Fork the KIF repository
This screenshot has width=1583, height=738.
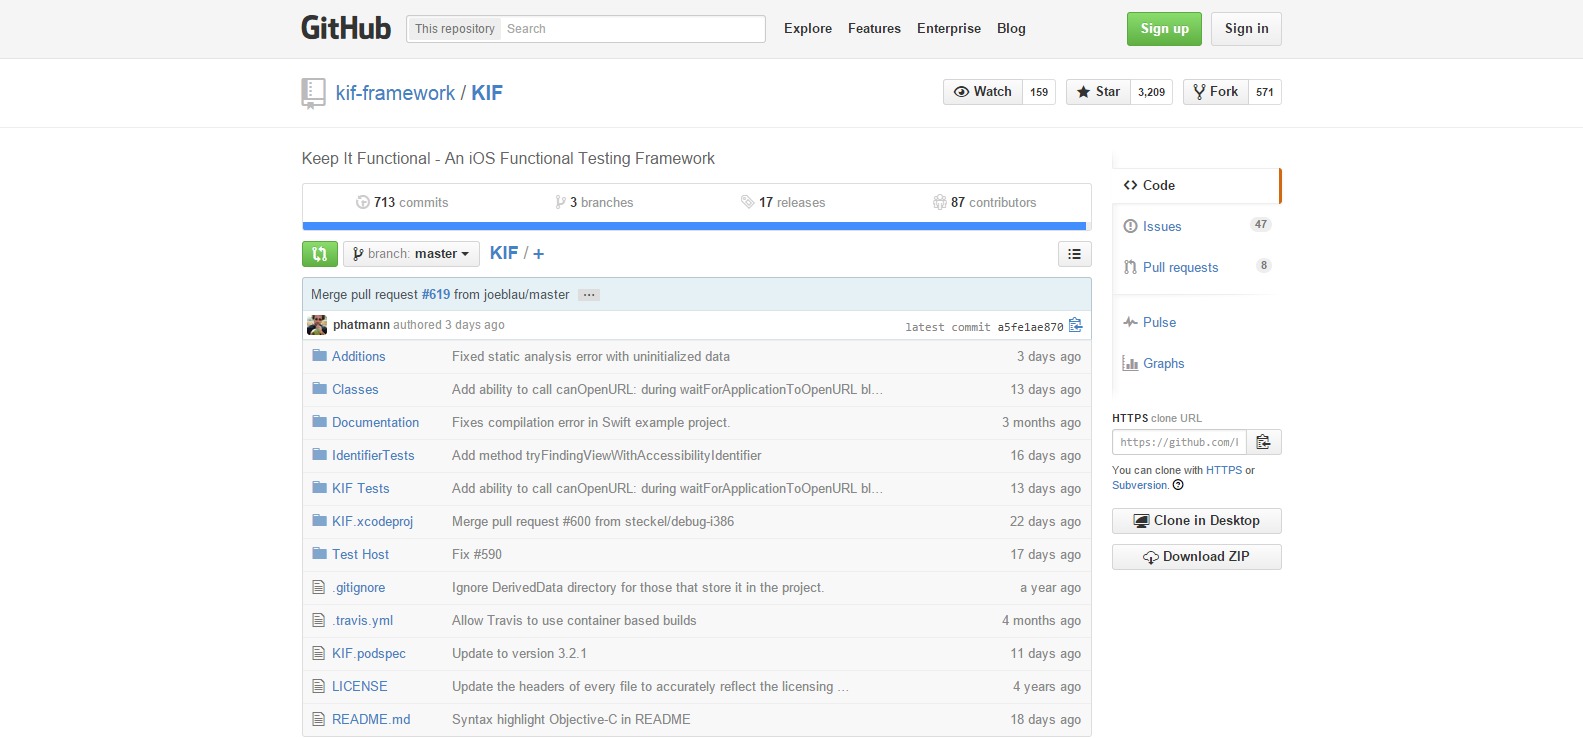[1216, 92]
